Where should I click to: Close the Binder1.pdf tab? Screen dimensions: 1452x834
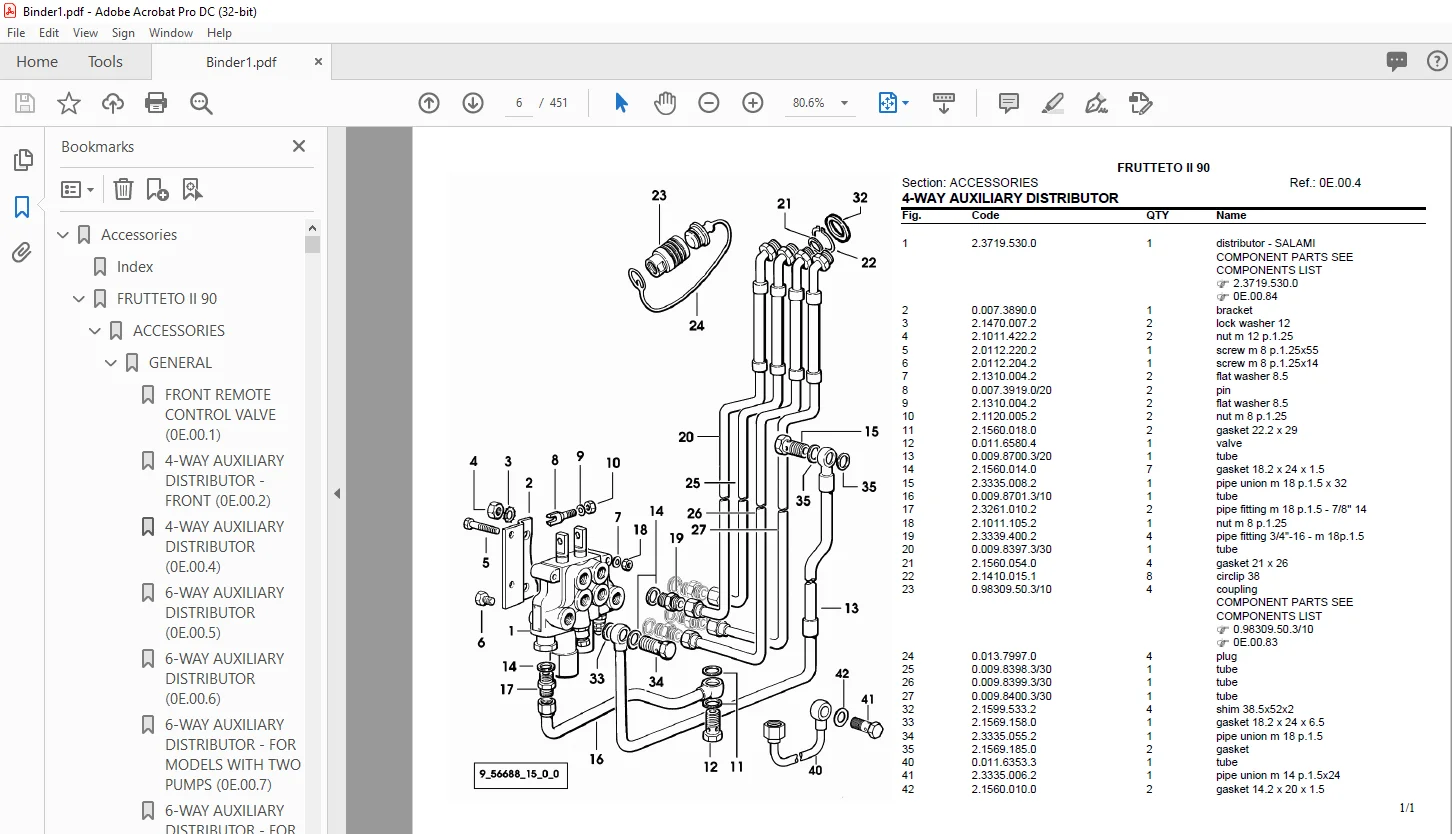point(319,62)
